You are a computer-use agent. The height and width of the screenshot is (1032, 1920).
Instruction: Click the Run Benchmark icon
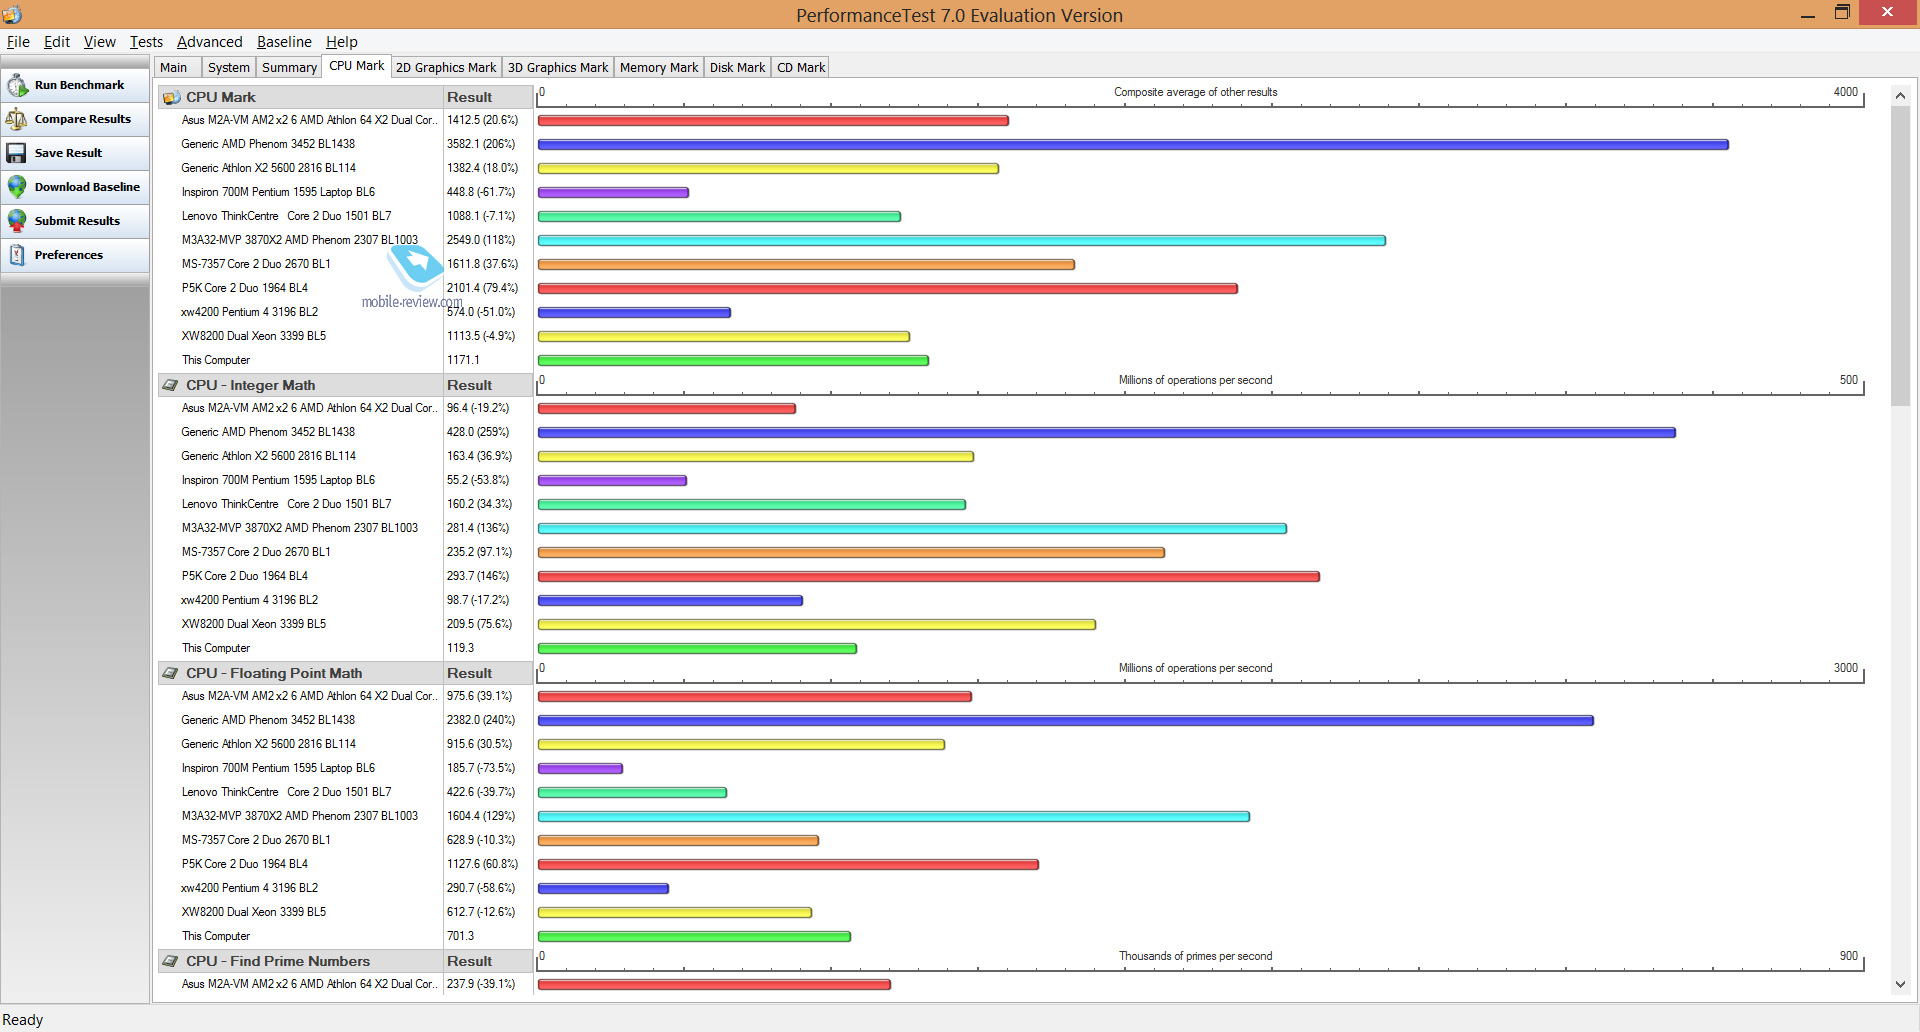(17, 85)
